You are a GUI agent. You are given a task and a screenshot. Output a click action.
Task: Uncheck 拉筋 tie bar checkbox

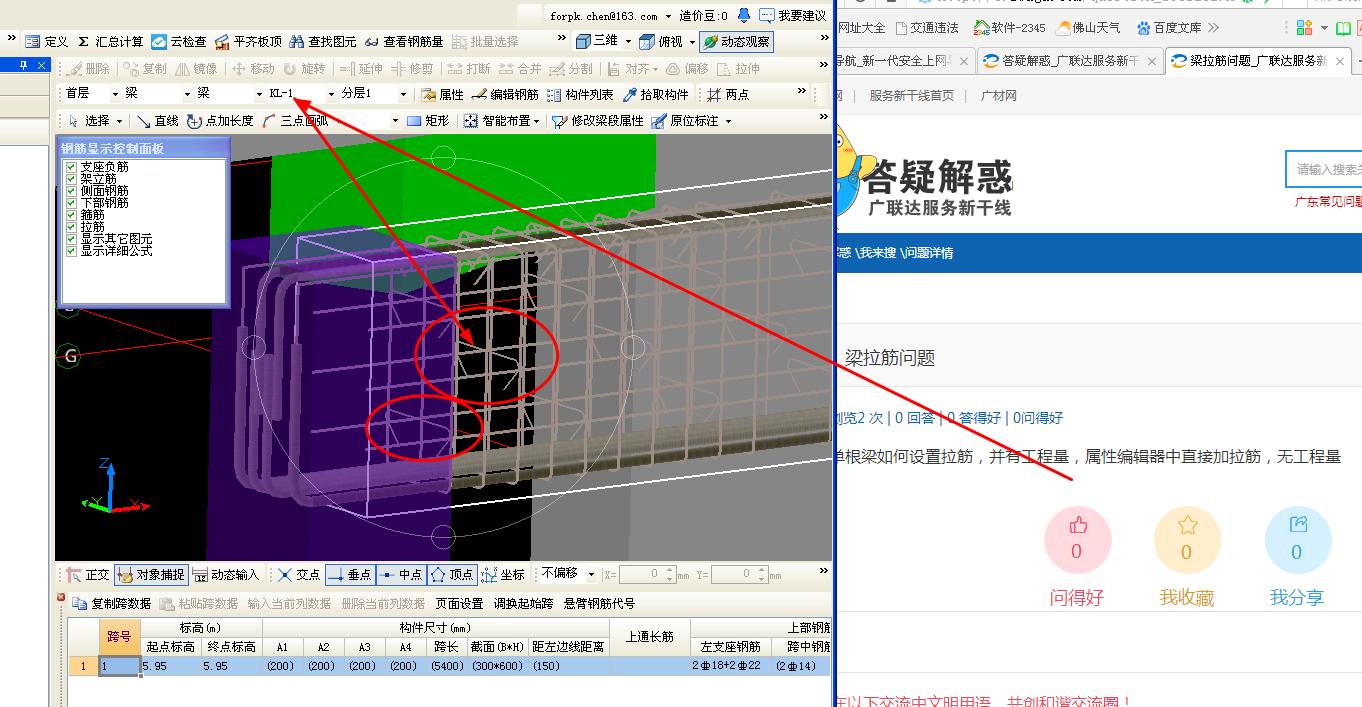72,227
